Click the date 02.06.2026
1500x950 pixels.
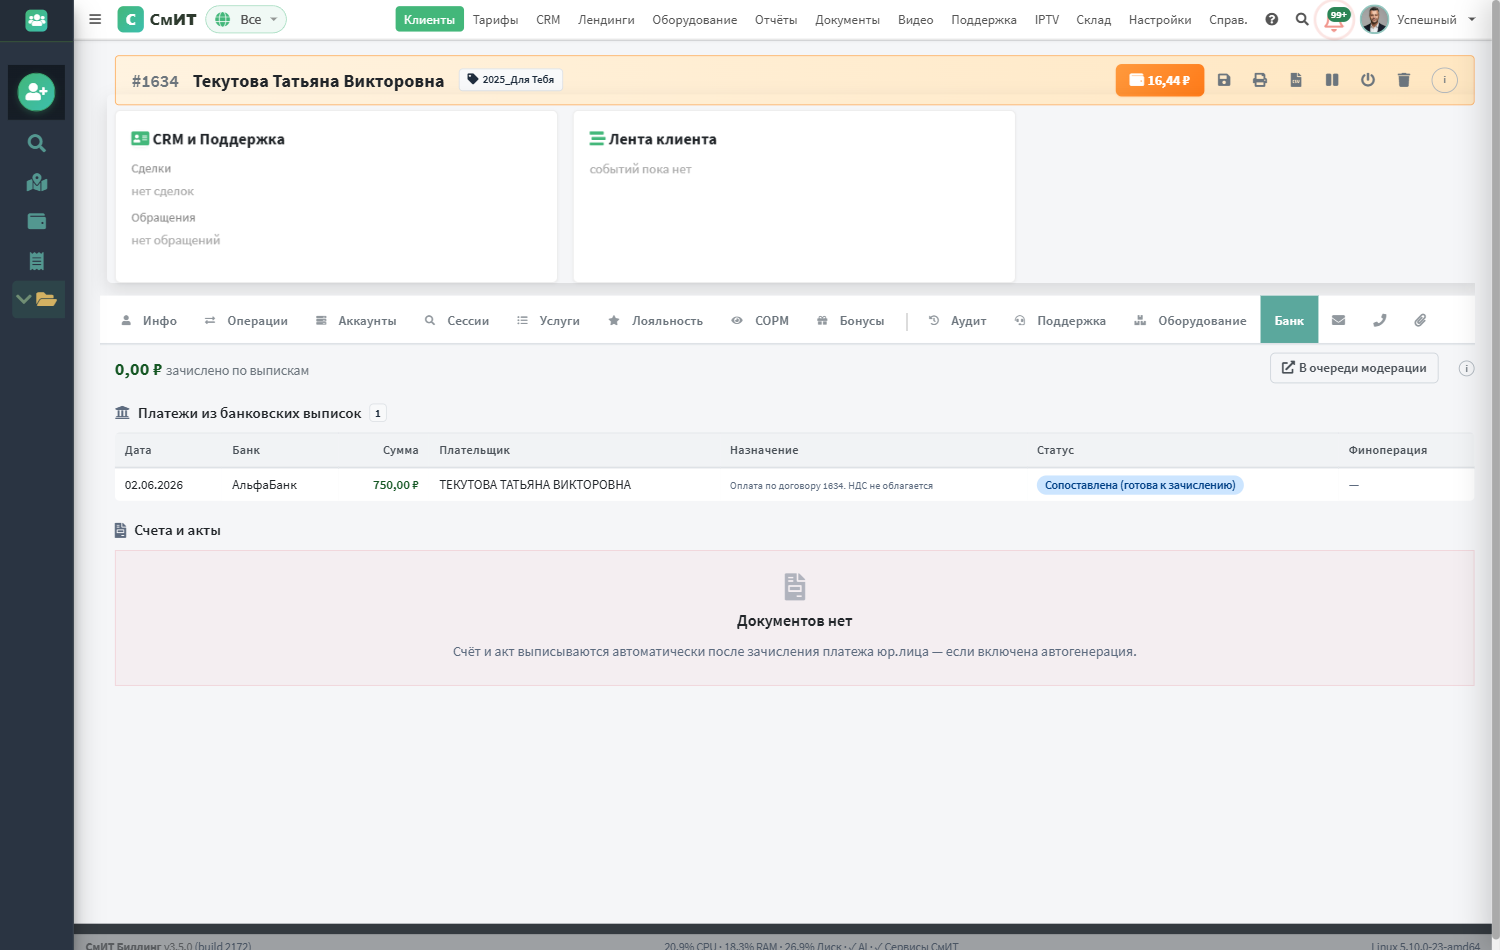click(154, 485)
